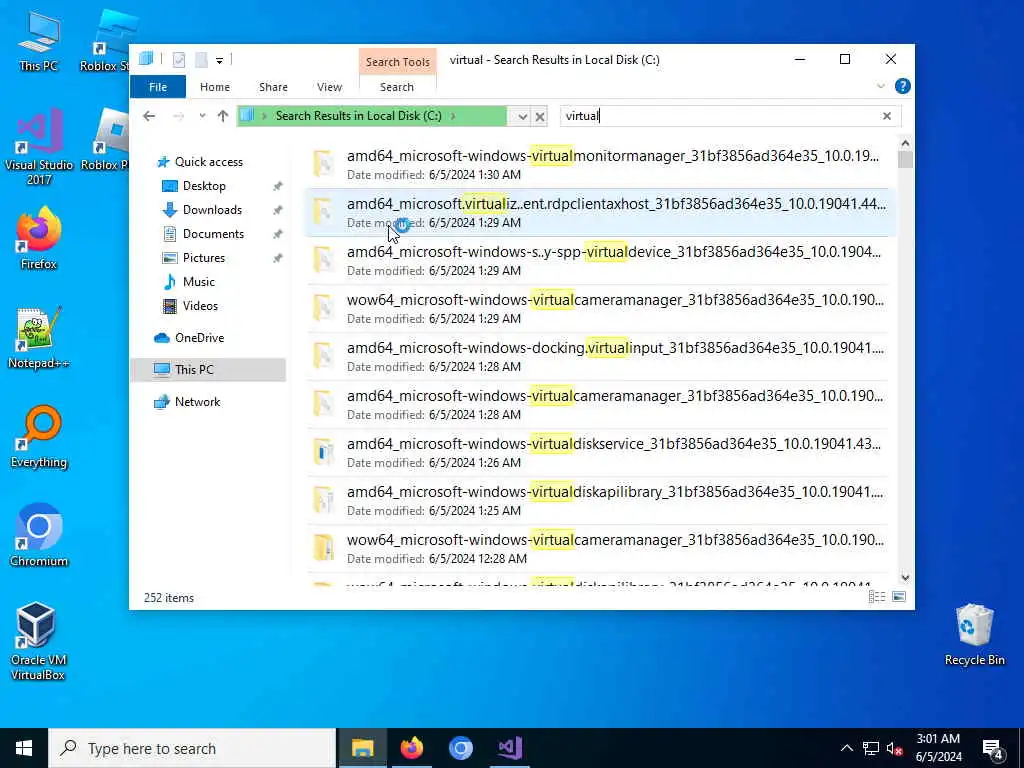Screen dimensions: 1024x768
Task: Open the Recycle Bin
Action: (974, 635)
